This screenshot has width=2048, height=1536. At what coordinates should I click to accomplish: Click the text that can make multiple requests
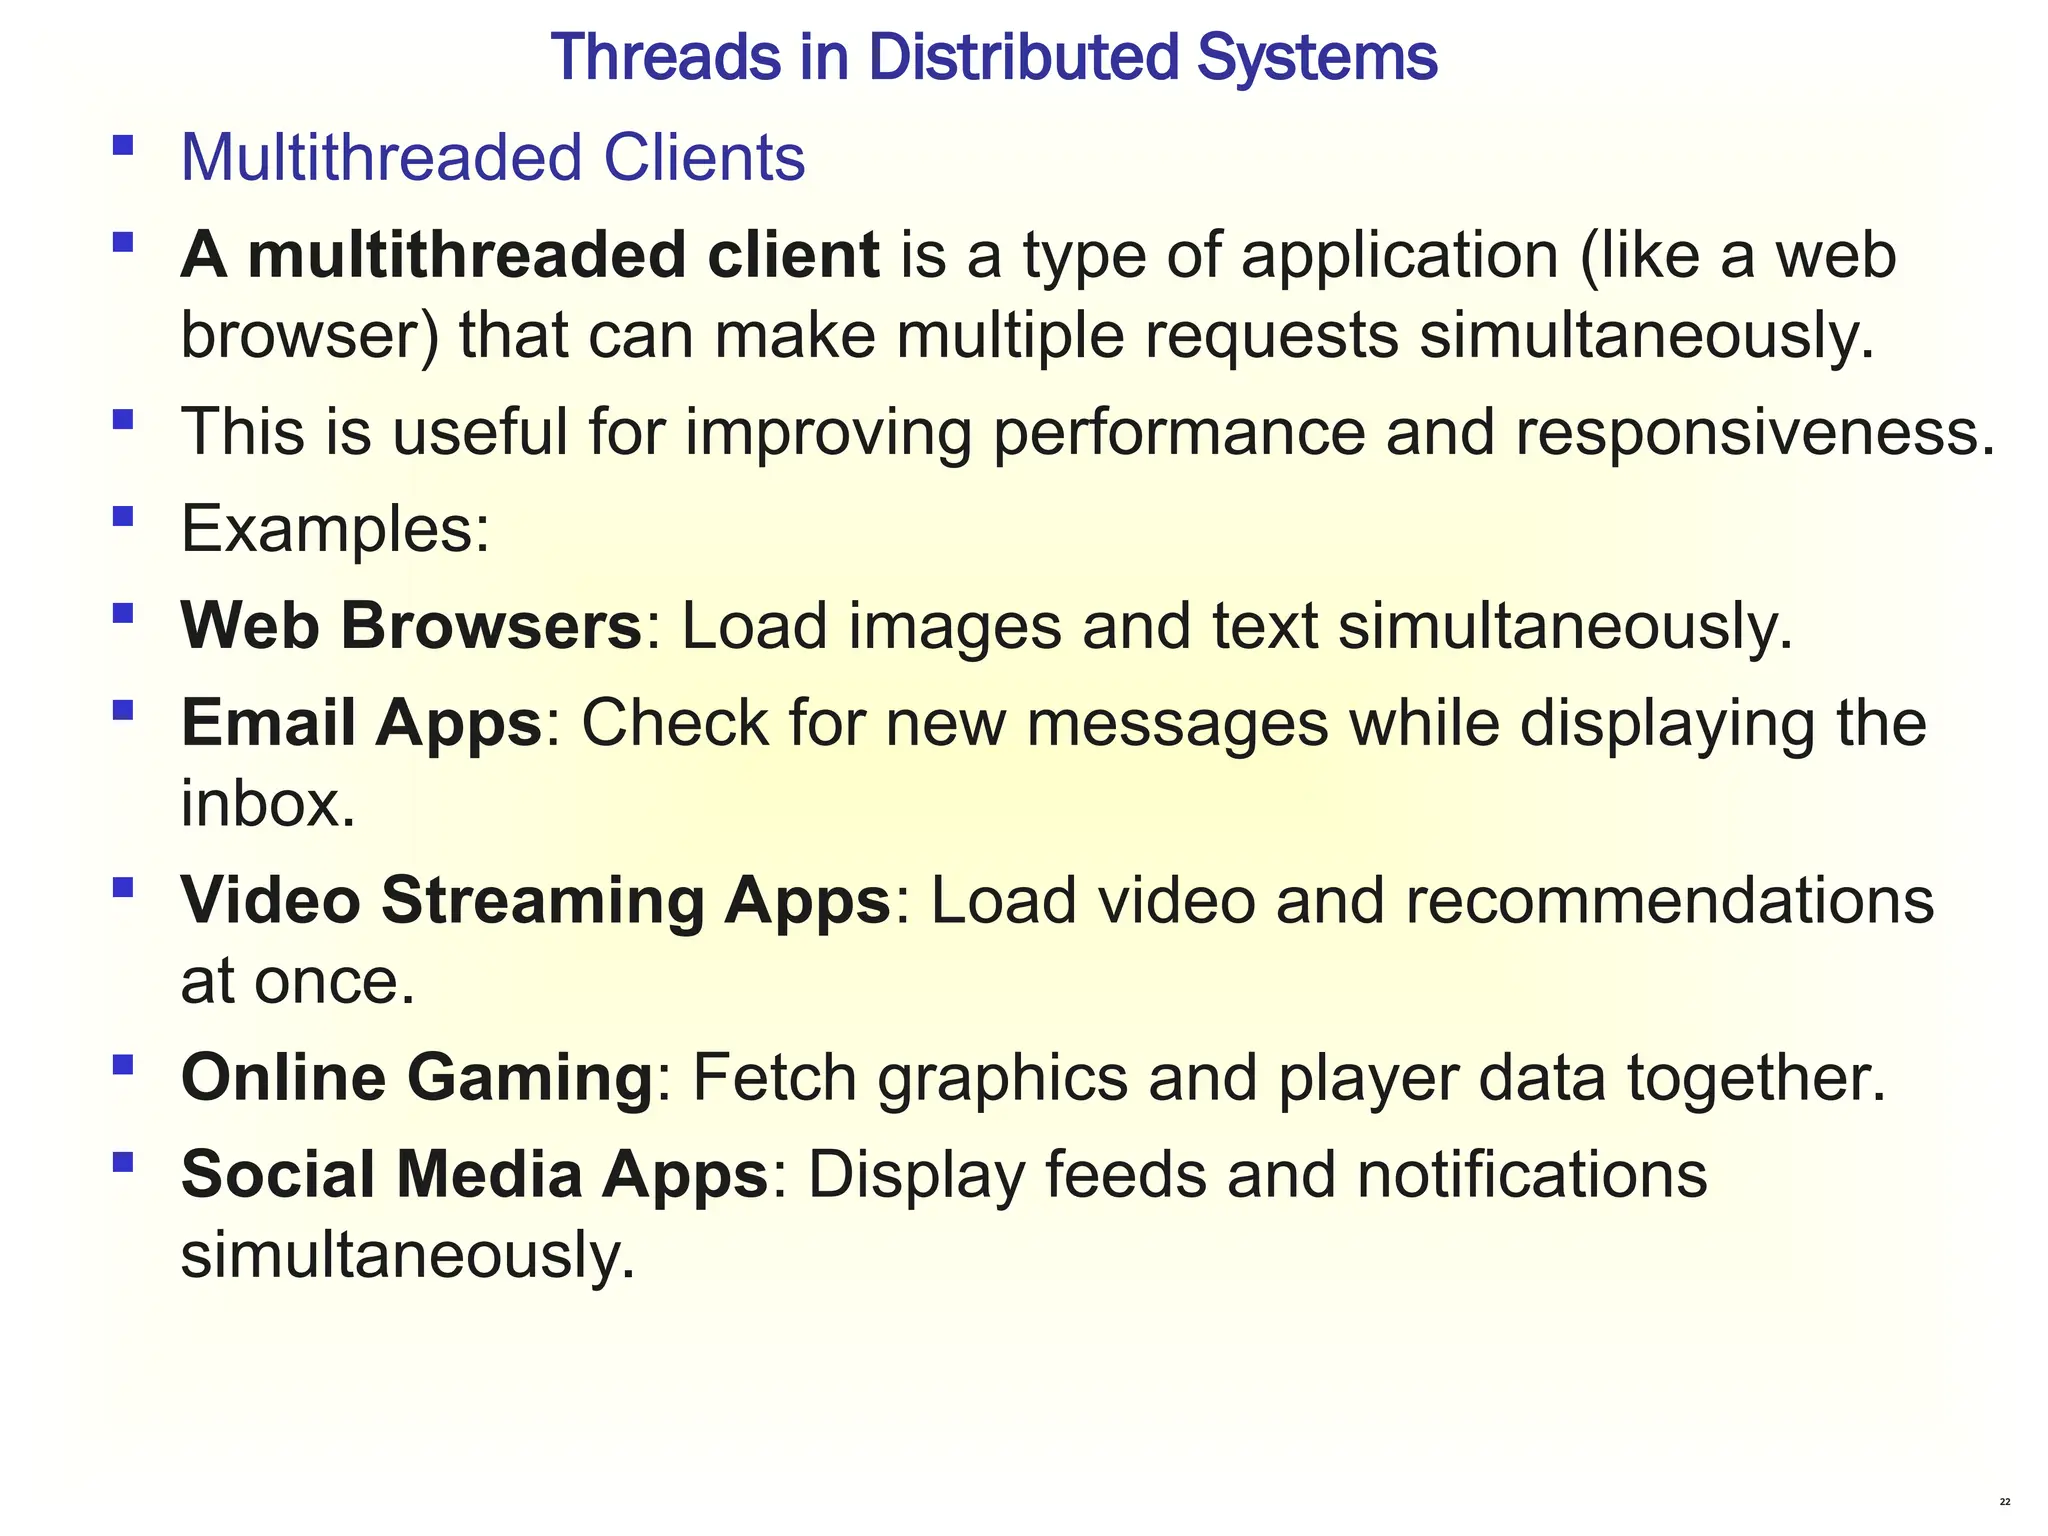click(929, 336)
